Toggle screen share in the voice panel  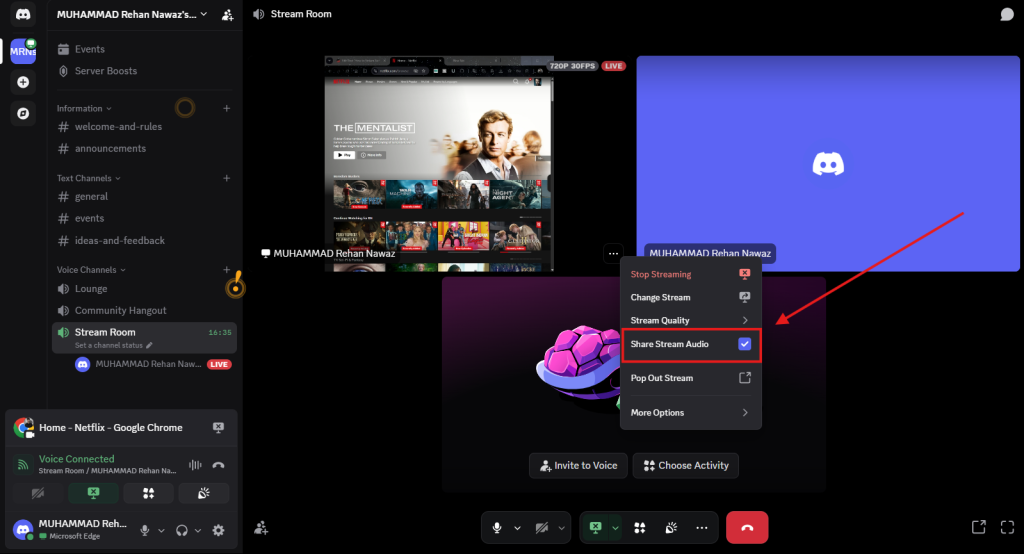tap(93, 493)
